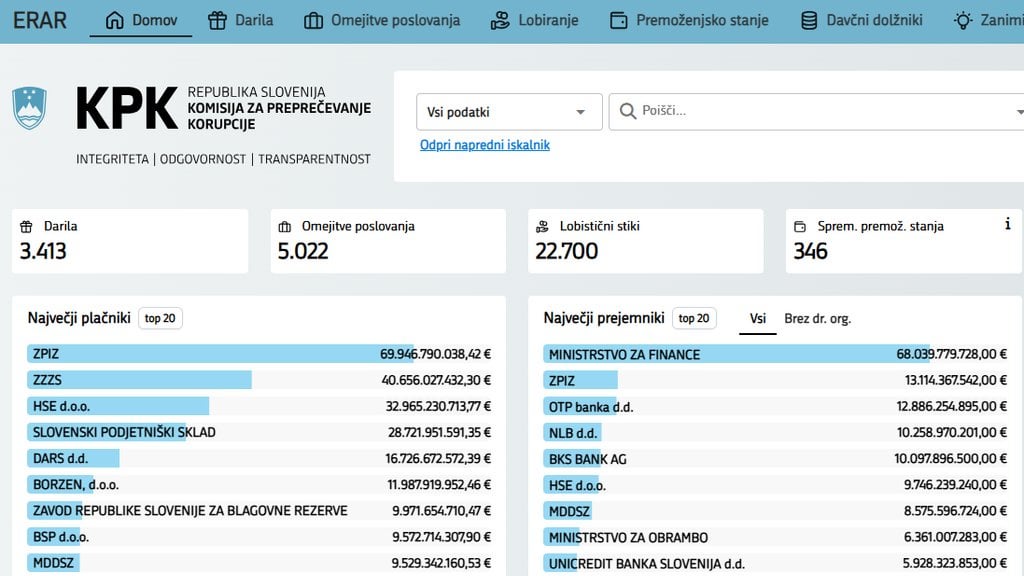Image resolution: width=1024 pixels, height=576 pixels.
Task: Open the Omejitve poslovanja 5.022 card
Action: point(388,241)
